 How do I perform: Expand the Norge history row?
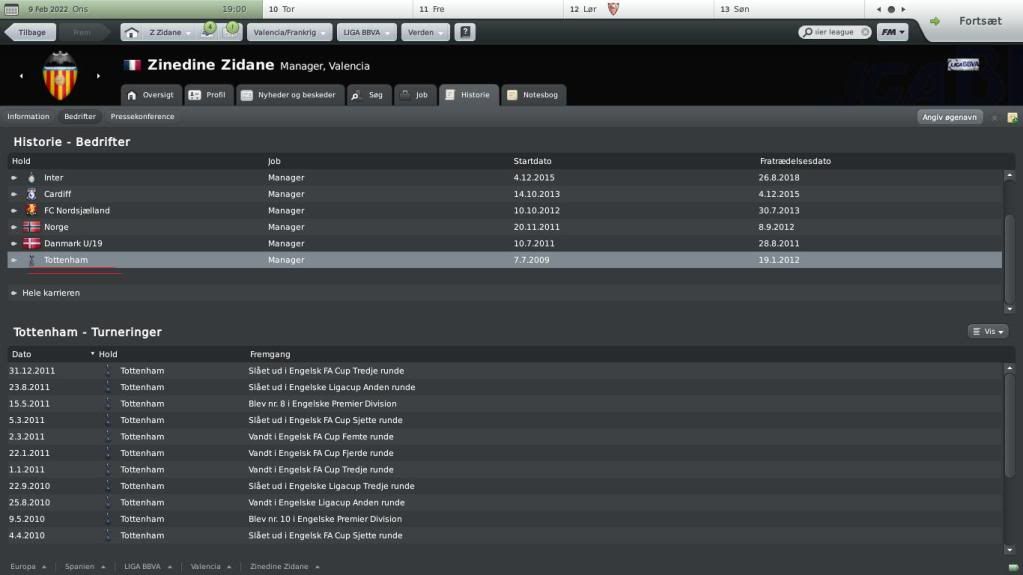pyautogui.click(x=14, y=227)
